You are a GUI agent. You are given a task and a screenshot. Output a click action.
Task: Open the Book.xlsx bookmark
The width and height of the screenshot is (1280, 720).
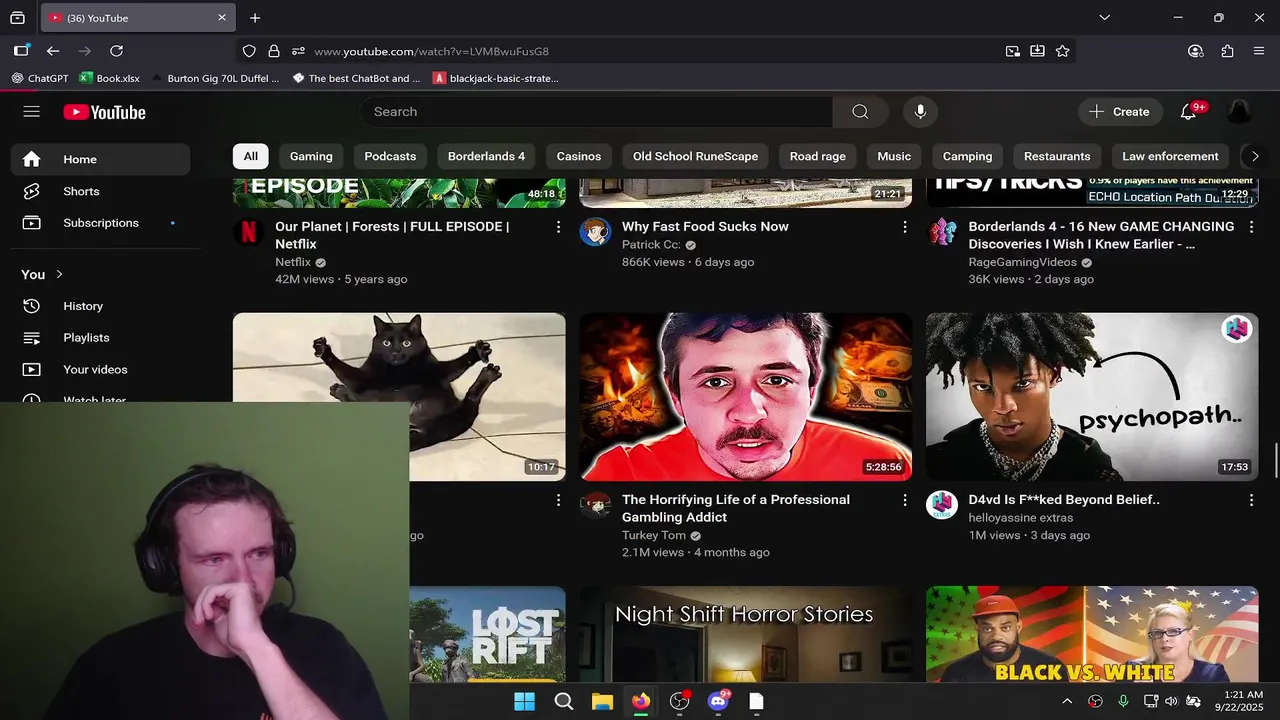[x=110, y=78]
